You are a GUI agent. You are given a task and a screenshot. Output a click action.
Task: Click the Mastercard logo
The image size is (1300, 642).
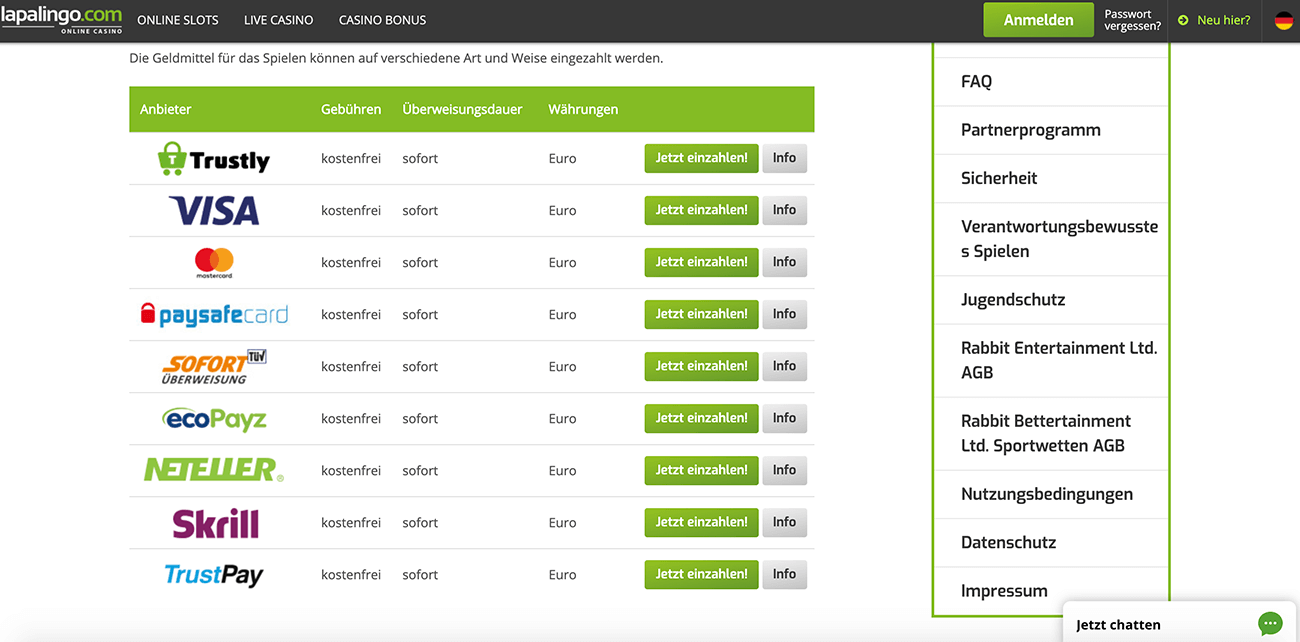[x=214, y=263]
